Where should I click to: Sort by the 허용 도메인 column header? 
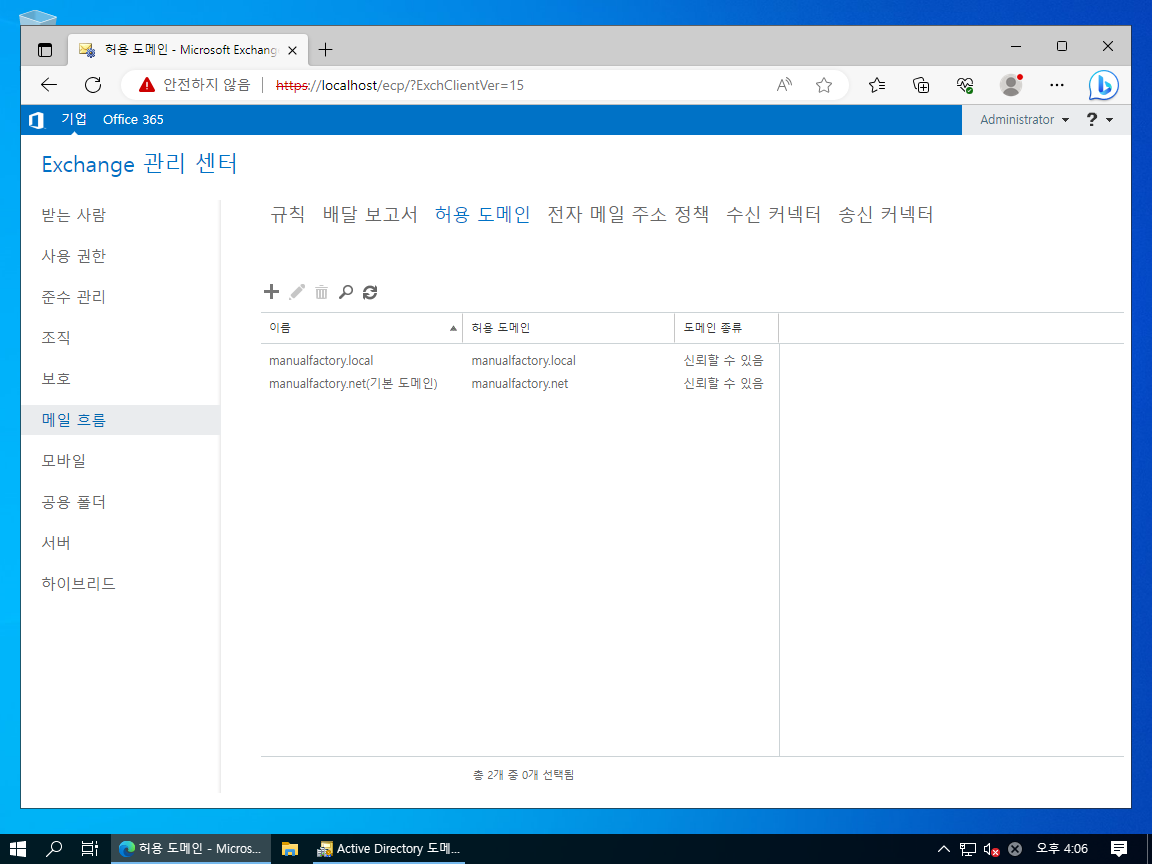[x=569, y=328]
